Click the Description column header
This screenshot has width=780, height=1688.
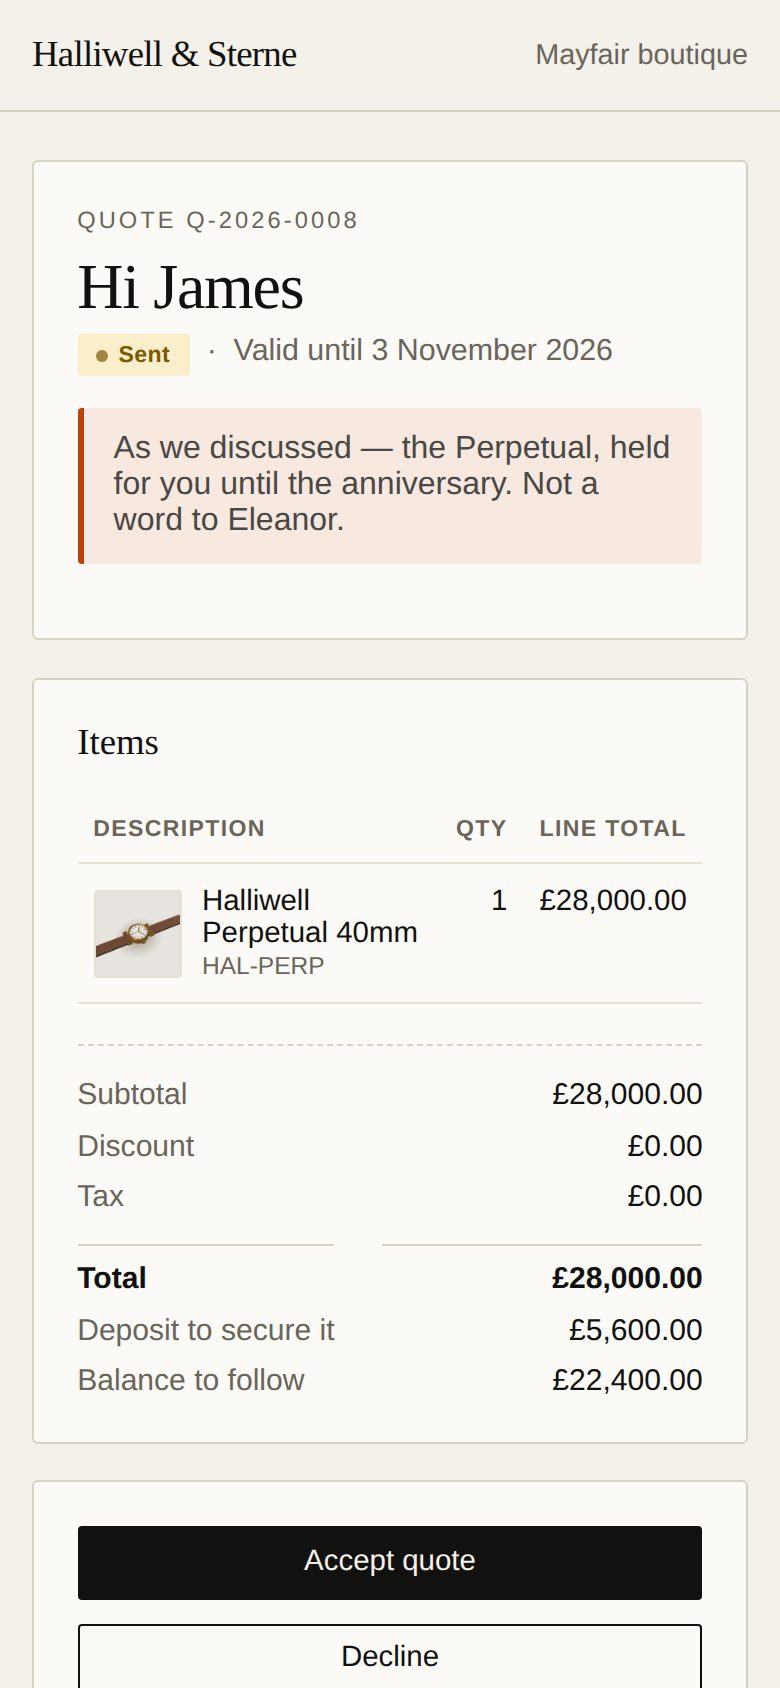179,828
